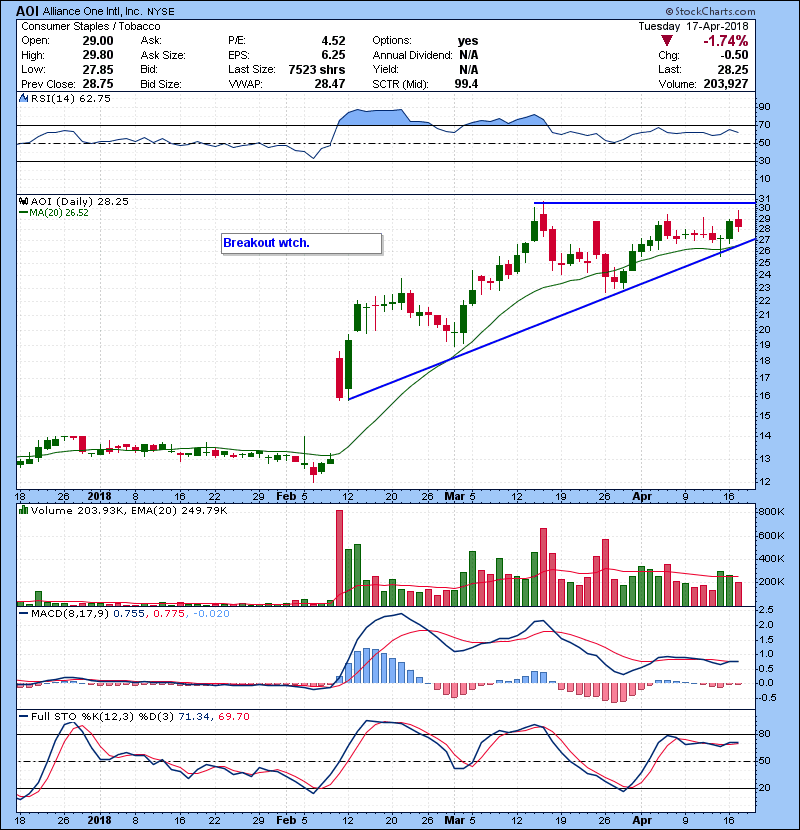This screenshot has height=830, width=800.
Task: Click the -1.74% percent change
Action: 725,41
